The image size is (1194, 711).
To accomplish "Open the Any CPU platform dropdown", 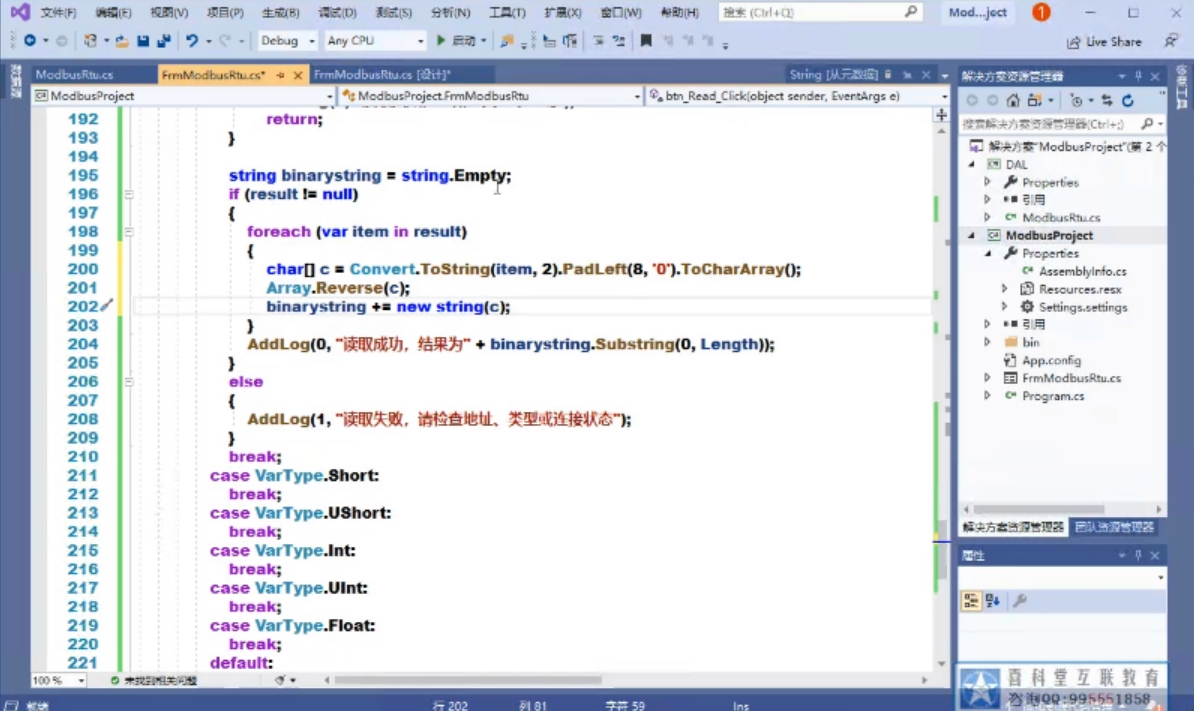I will click(x=374, y=41).
